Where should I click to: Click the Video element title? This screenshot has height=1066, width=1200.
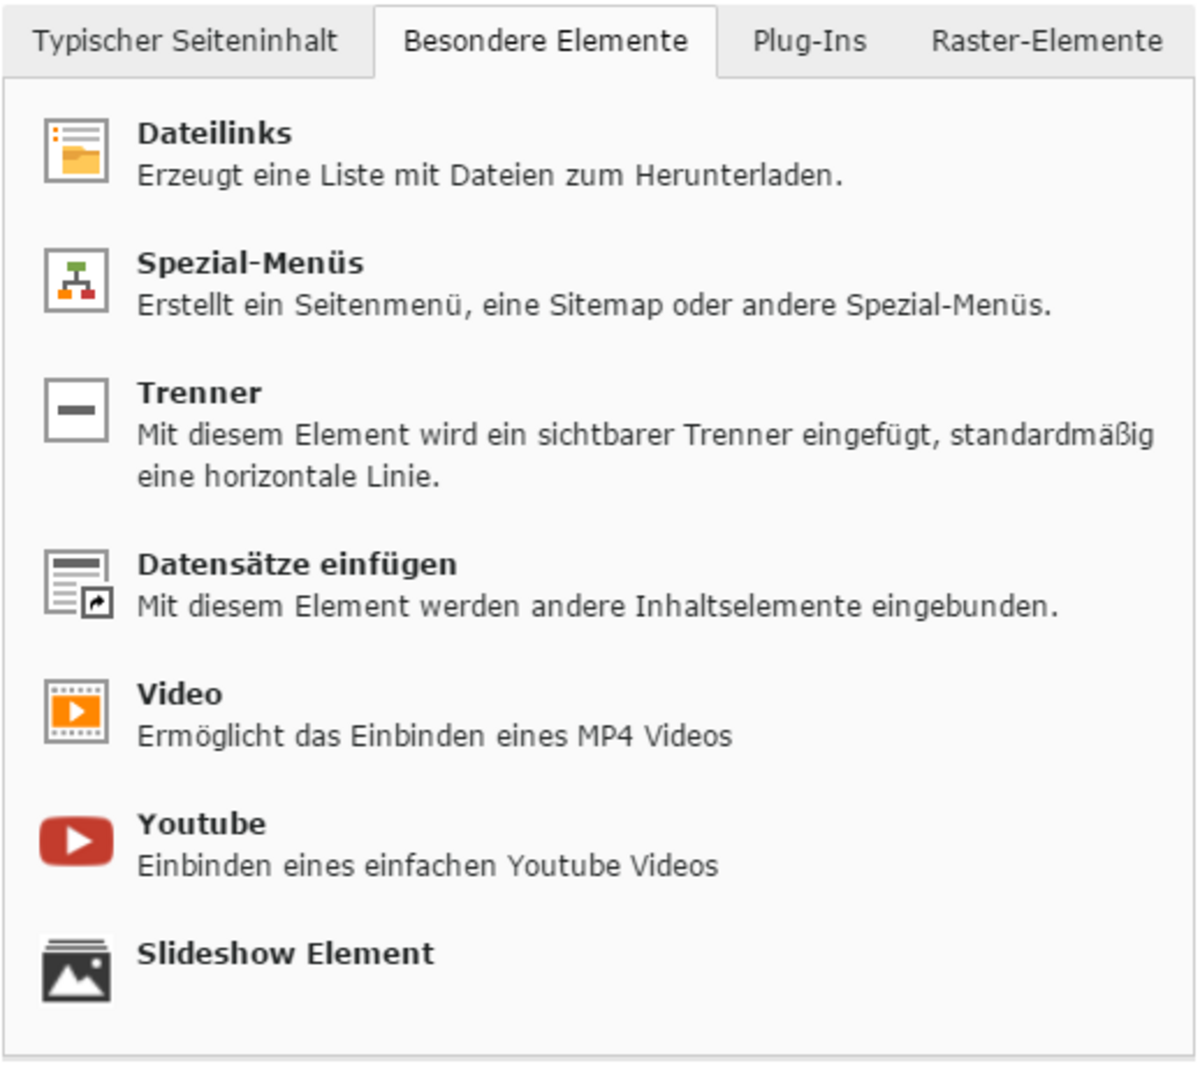pos(180,694)
